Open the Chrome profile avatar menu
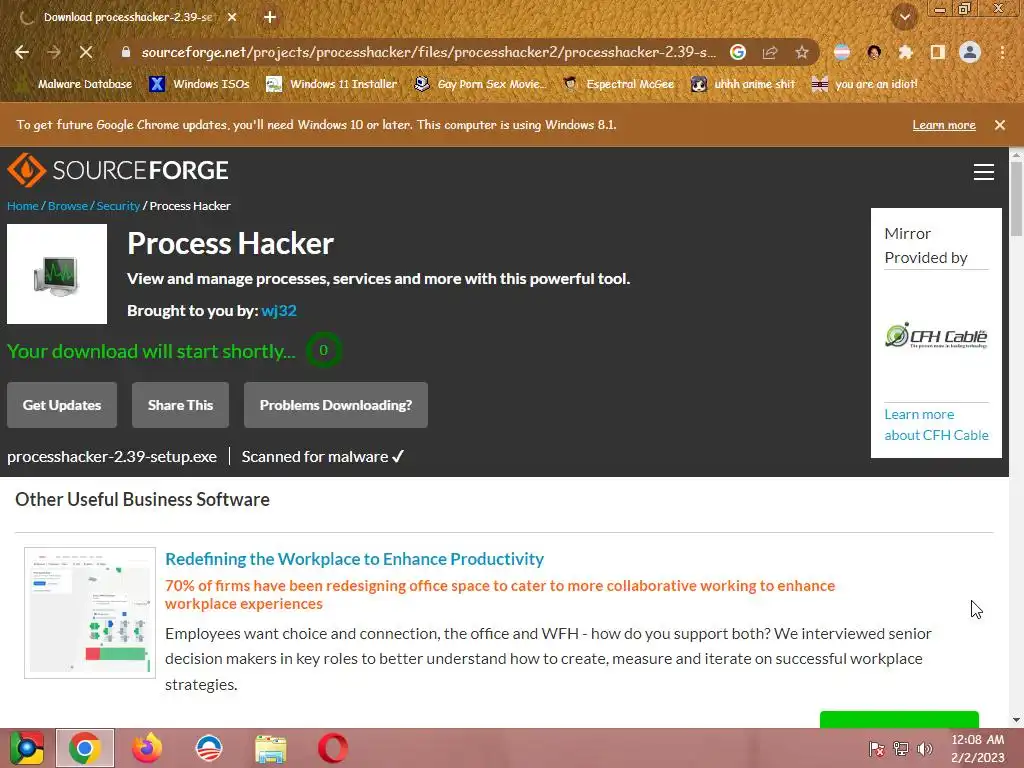Image resolution: width=1024 pixels, height=768 pixels. [970, 52]
